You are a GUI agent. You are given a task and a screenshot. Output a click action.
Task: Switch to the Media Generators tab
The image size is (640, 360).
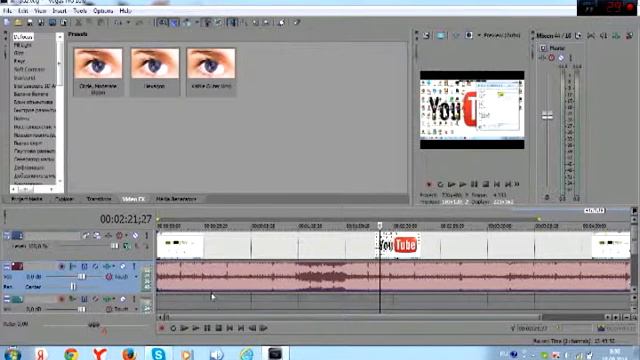(176, 199)
